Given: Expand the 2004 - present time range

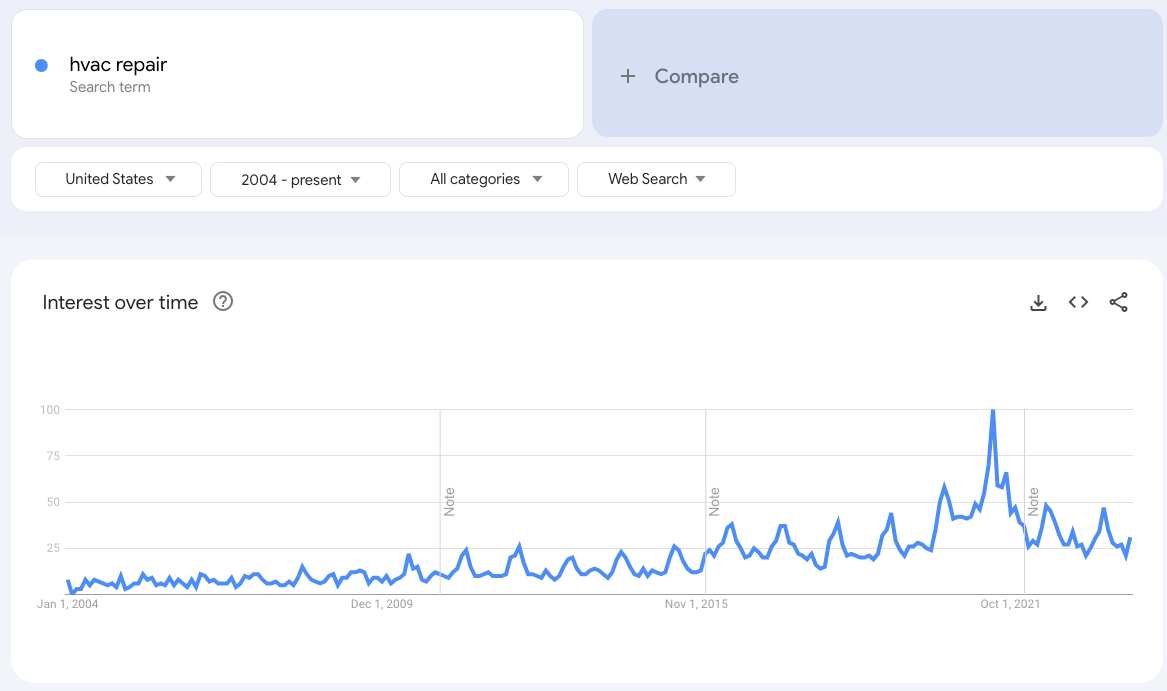Looking at the screenshot, I should click(300, 180).
